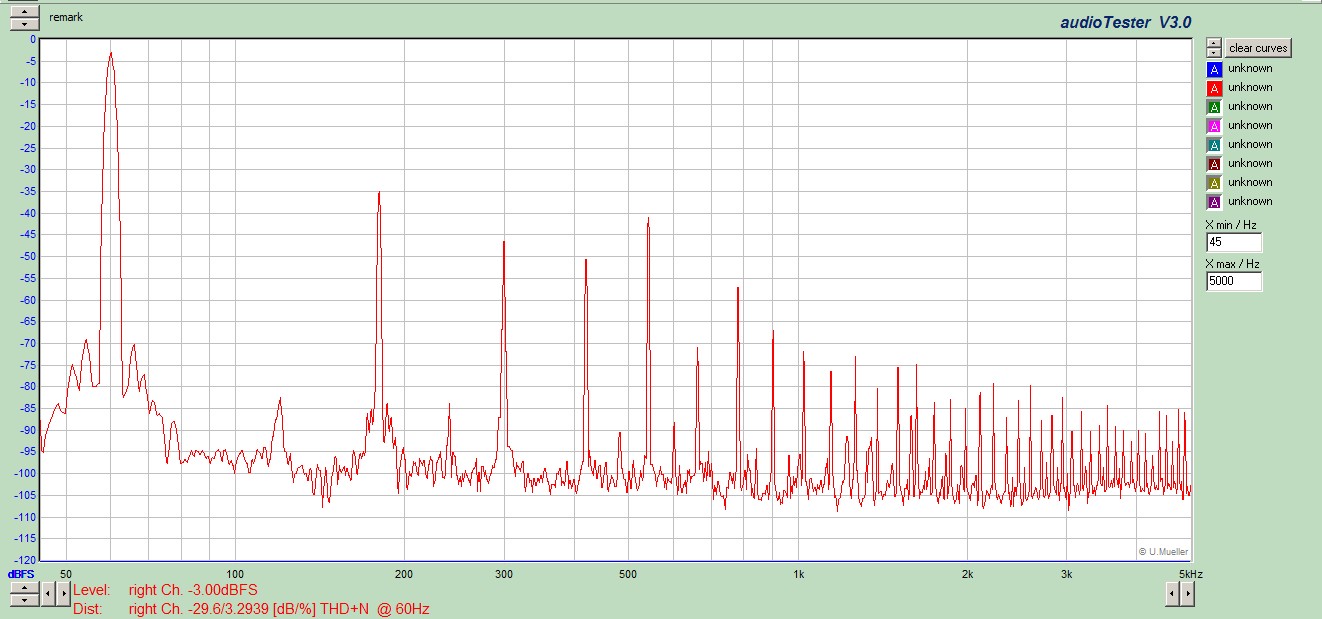This screenshot has height=619, width=1322.
Task: Click the 'clear curves' button
Action: [1258, 48]
